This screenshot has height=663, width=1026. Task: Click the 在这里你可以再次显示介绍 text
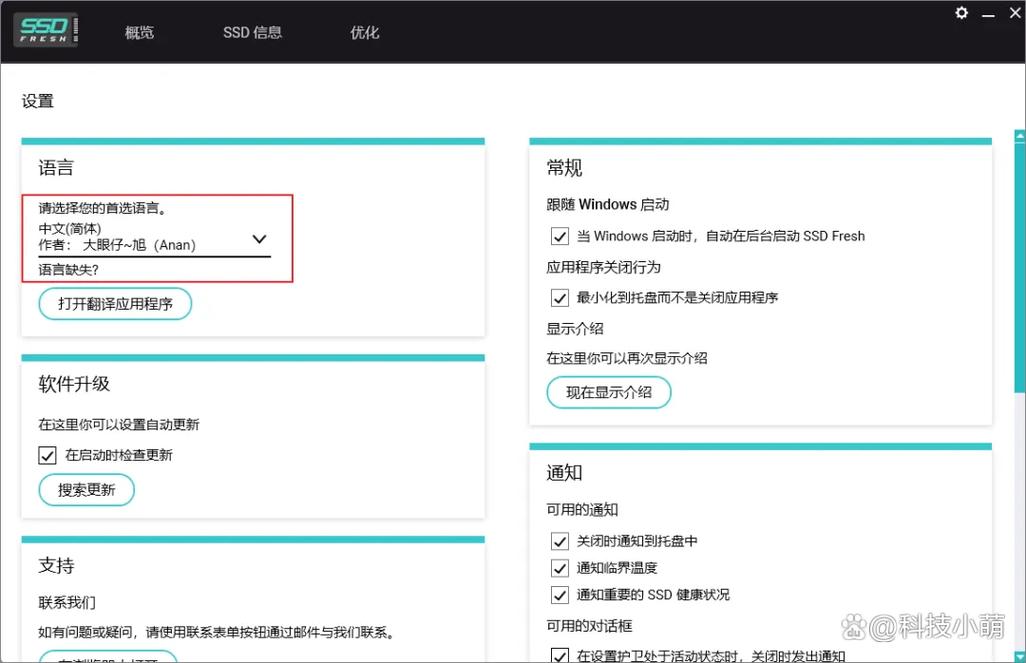pos(627,358)
